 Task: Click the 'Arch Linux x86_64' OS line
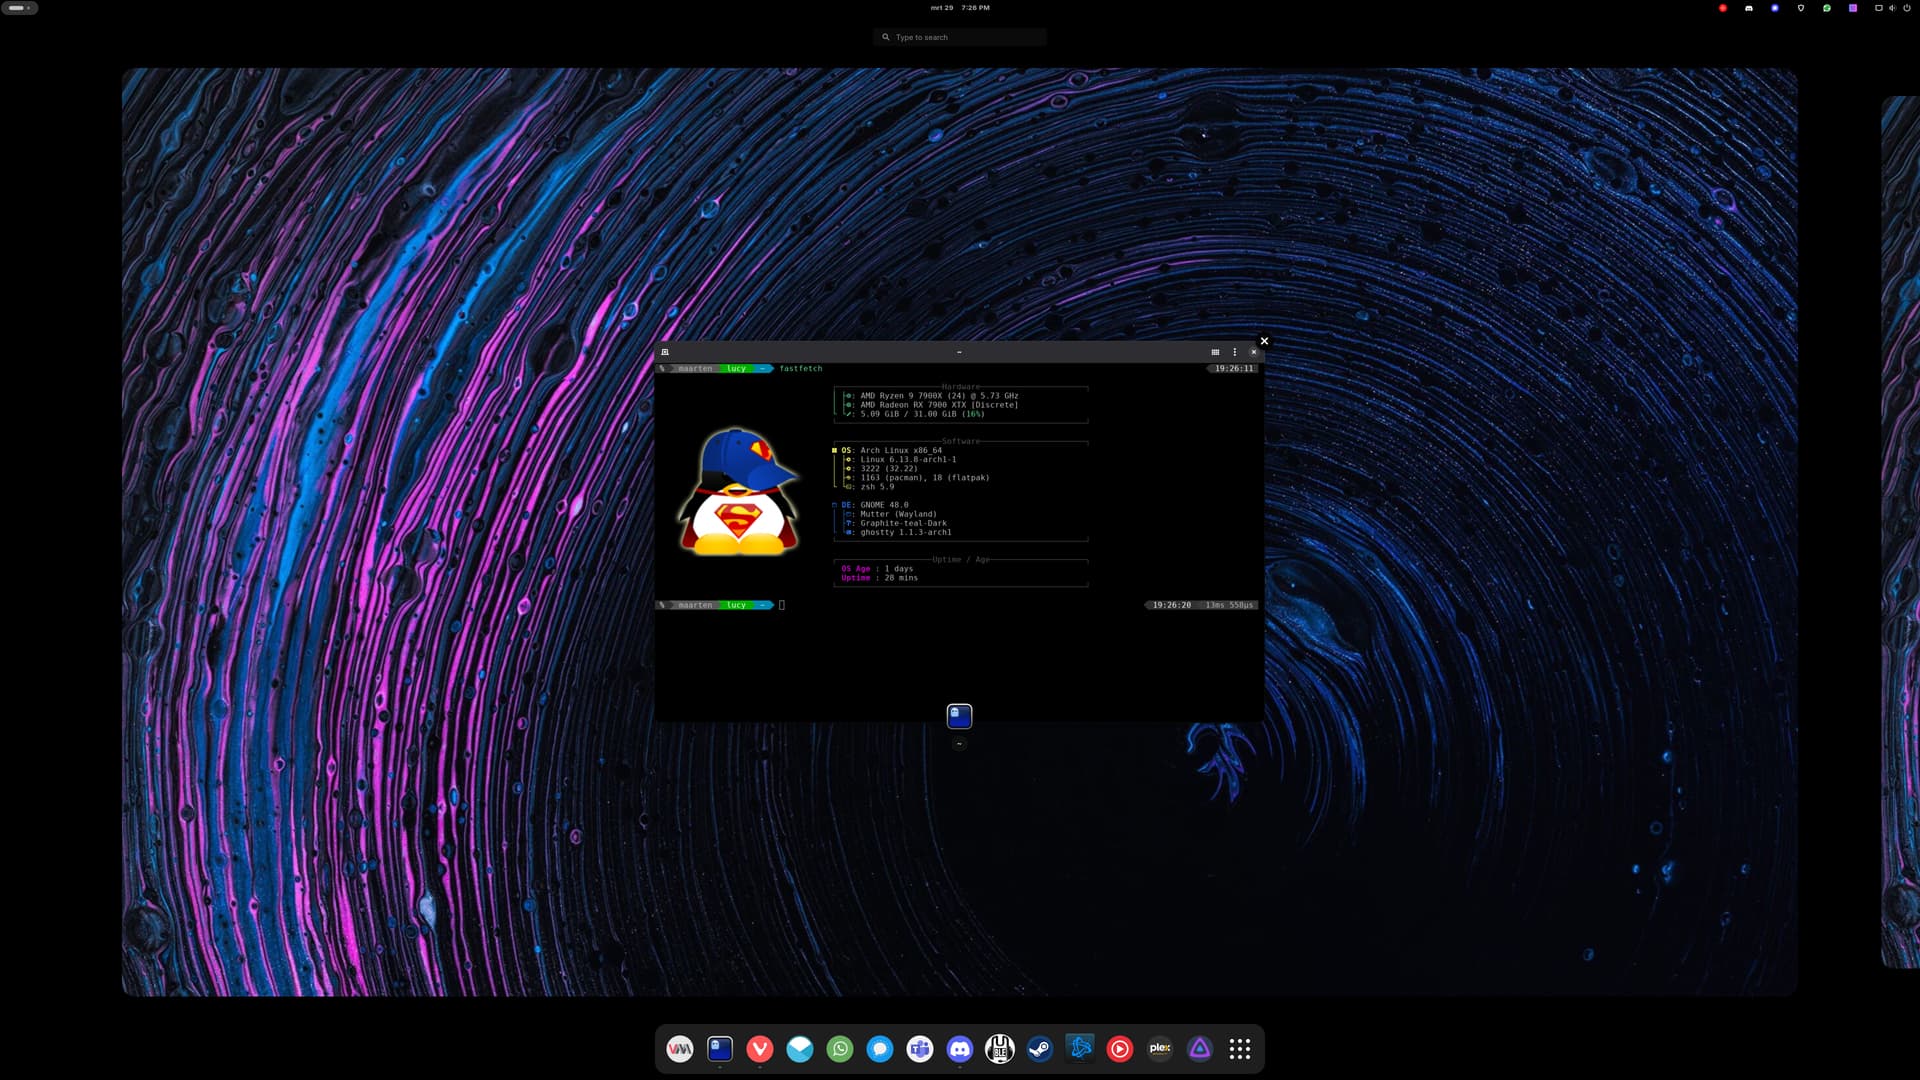click(x=901, y=451)
